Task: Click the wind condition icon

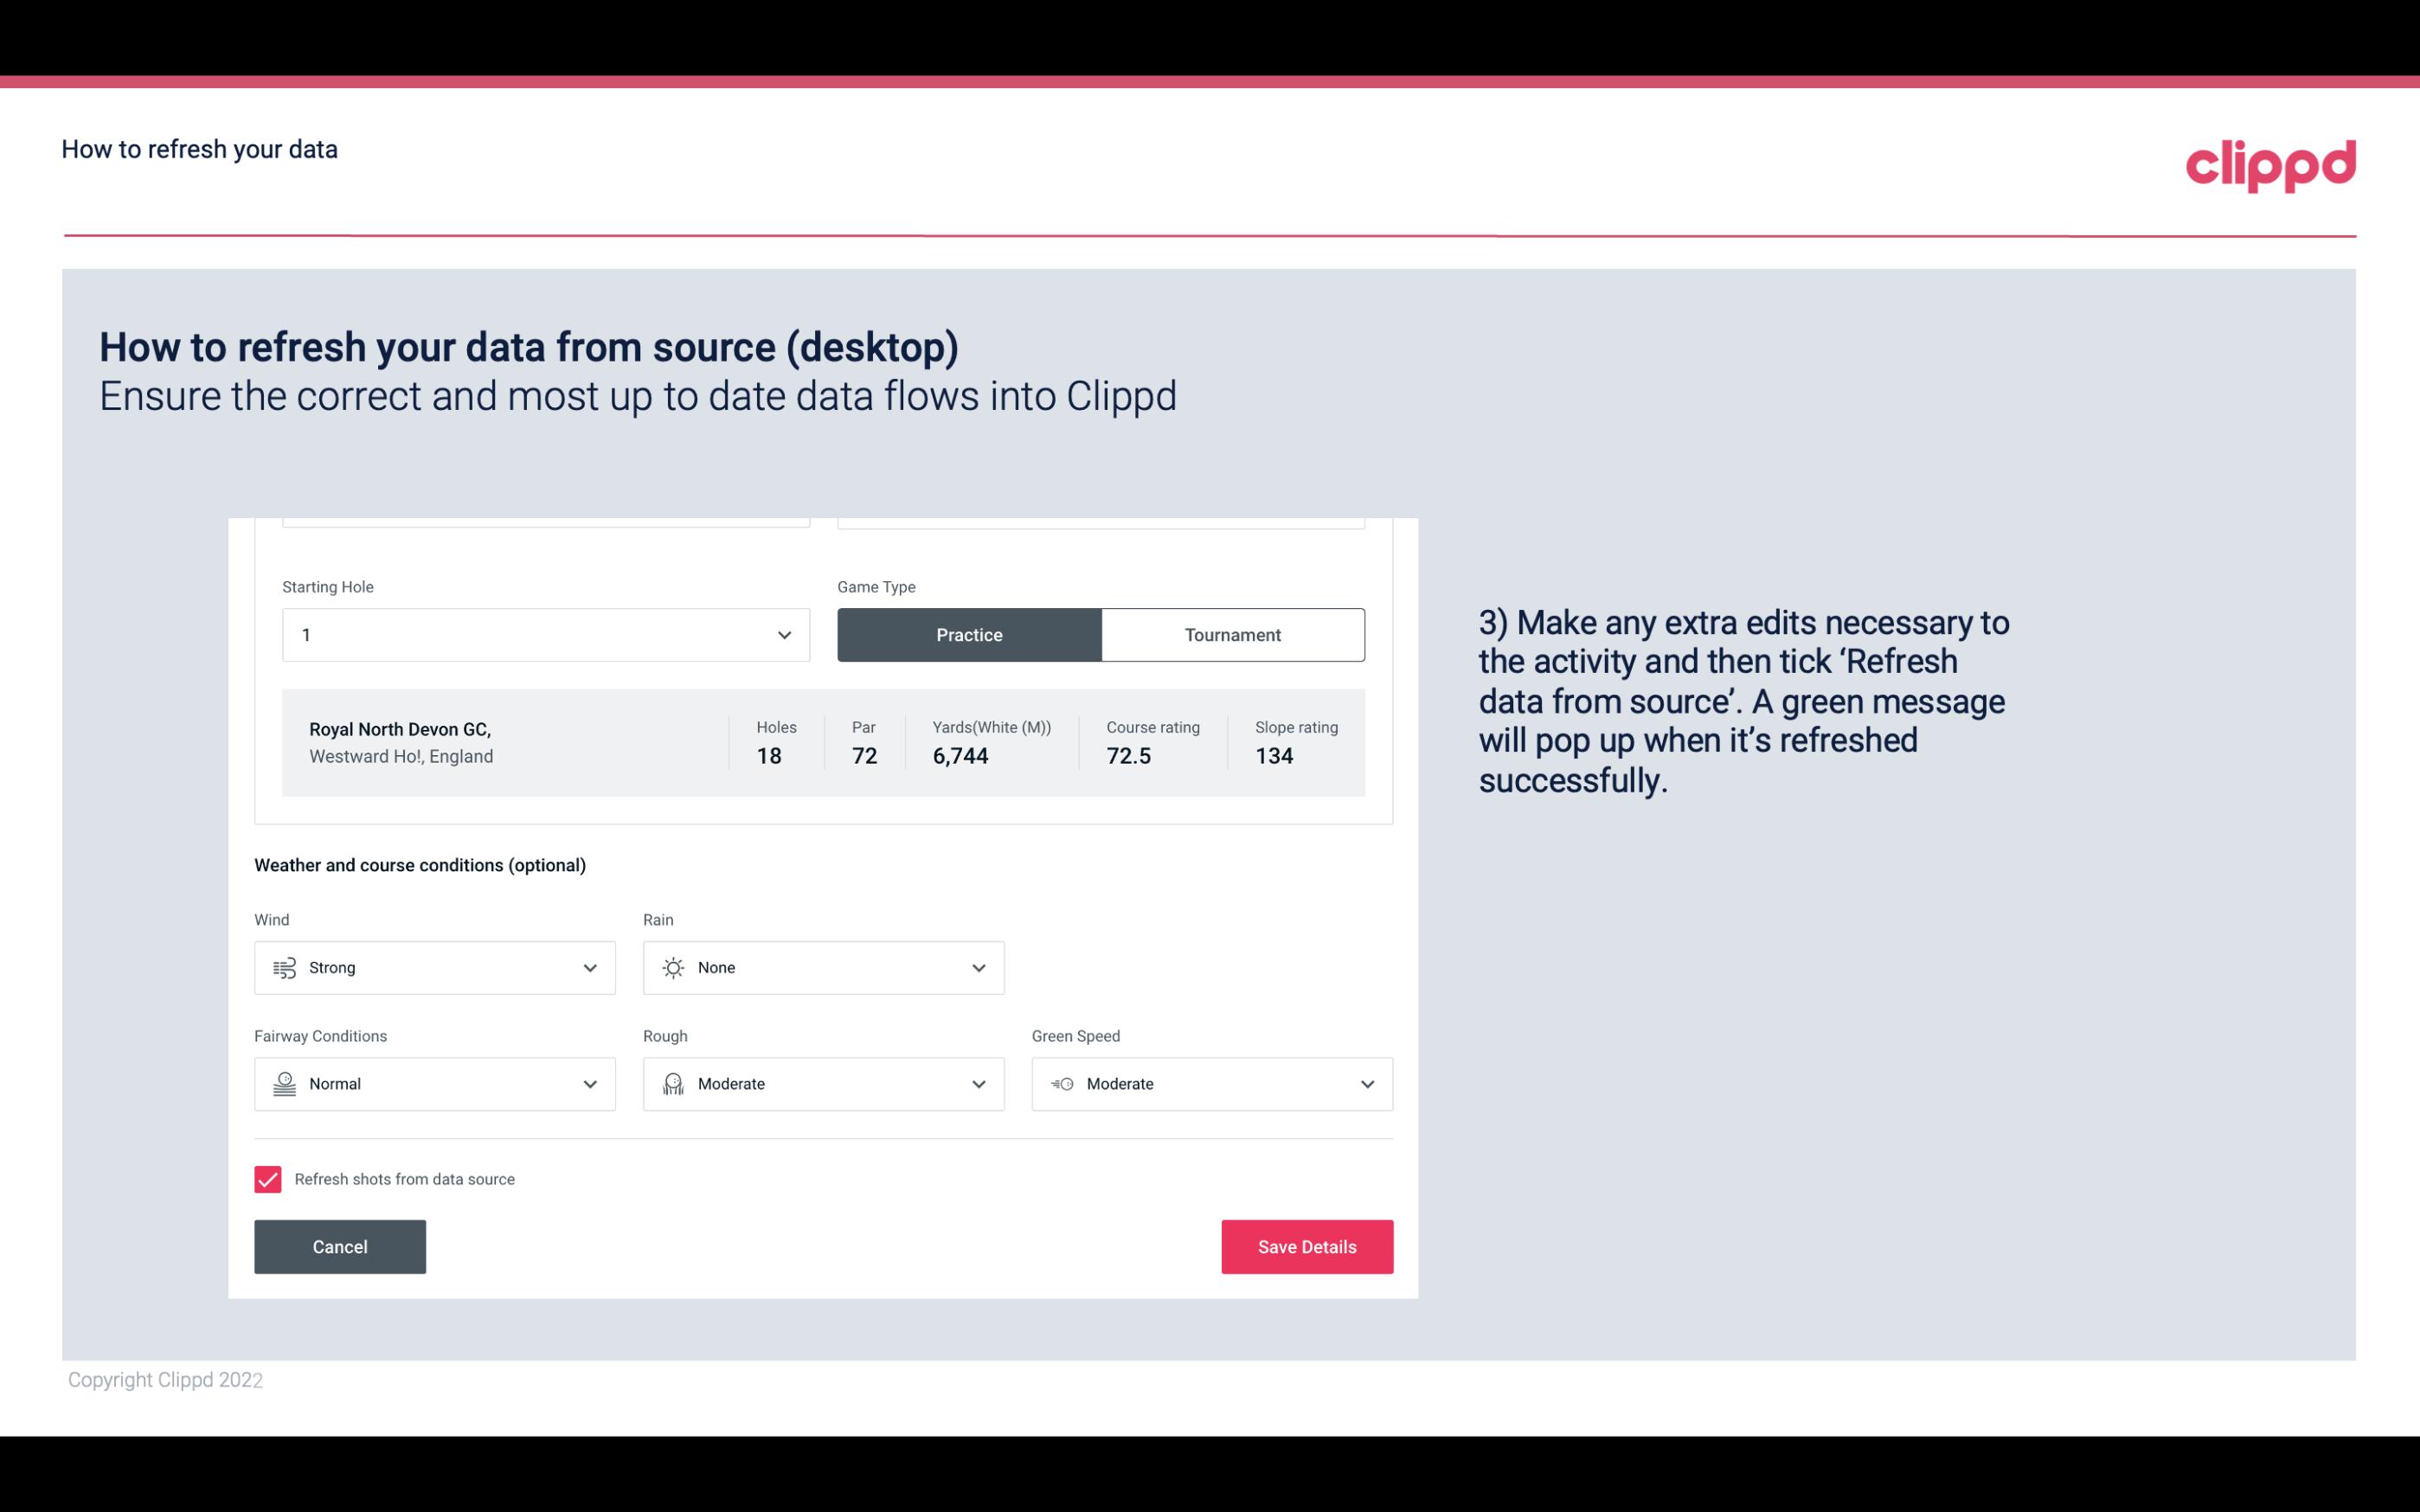Action: coord(284,967)
